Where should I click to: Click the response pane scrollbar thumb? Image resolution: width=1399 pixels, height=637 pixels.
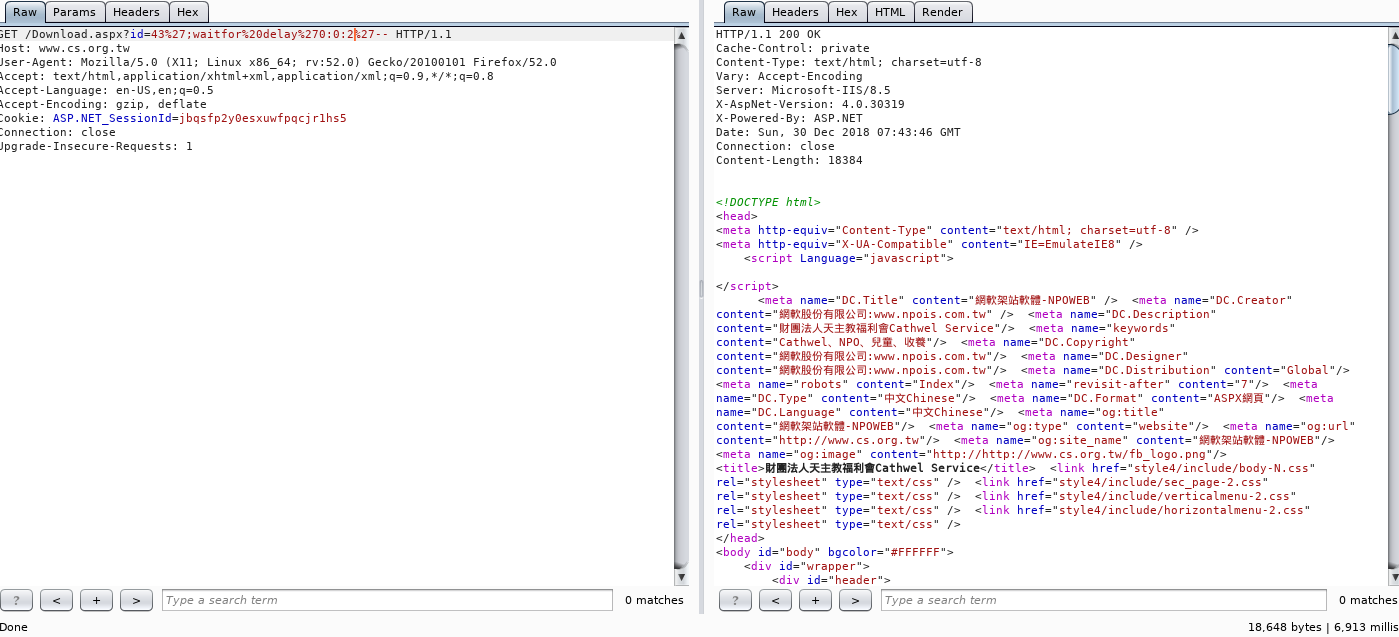tap(1394, 80)
